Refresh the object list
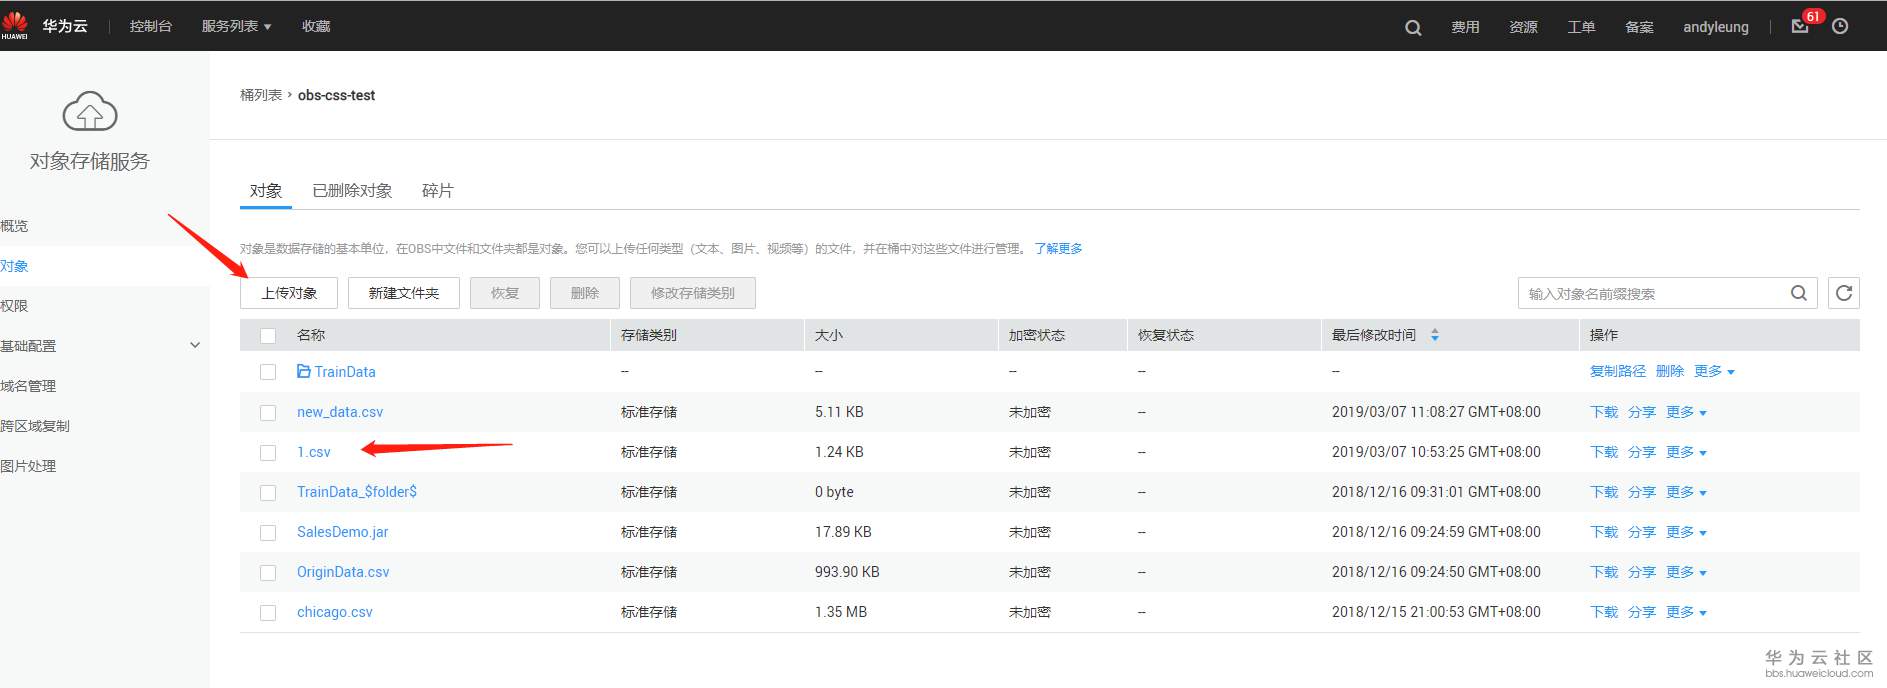The height and width of the screenshot is (688, 1887). [1844, 293]
